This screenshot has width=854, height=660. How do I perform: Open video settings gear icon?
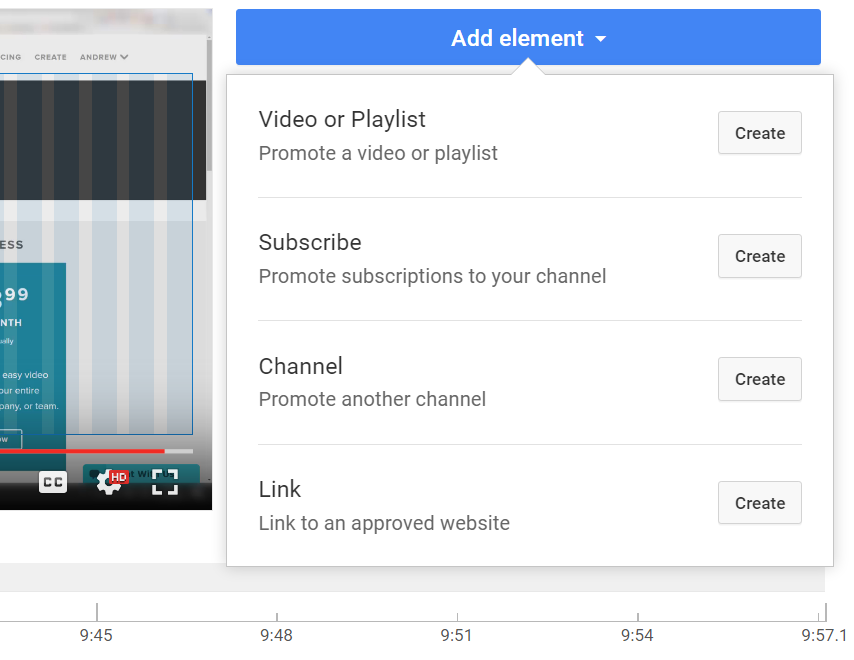pos(109,482)
